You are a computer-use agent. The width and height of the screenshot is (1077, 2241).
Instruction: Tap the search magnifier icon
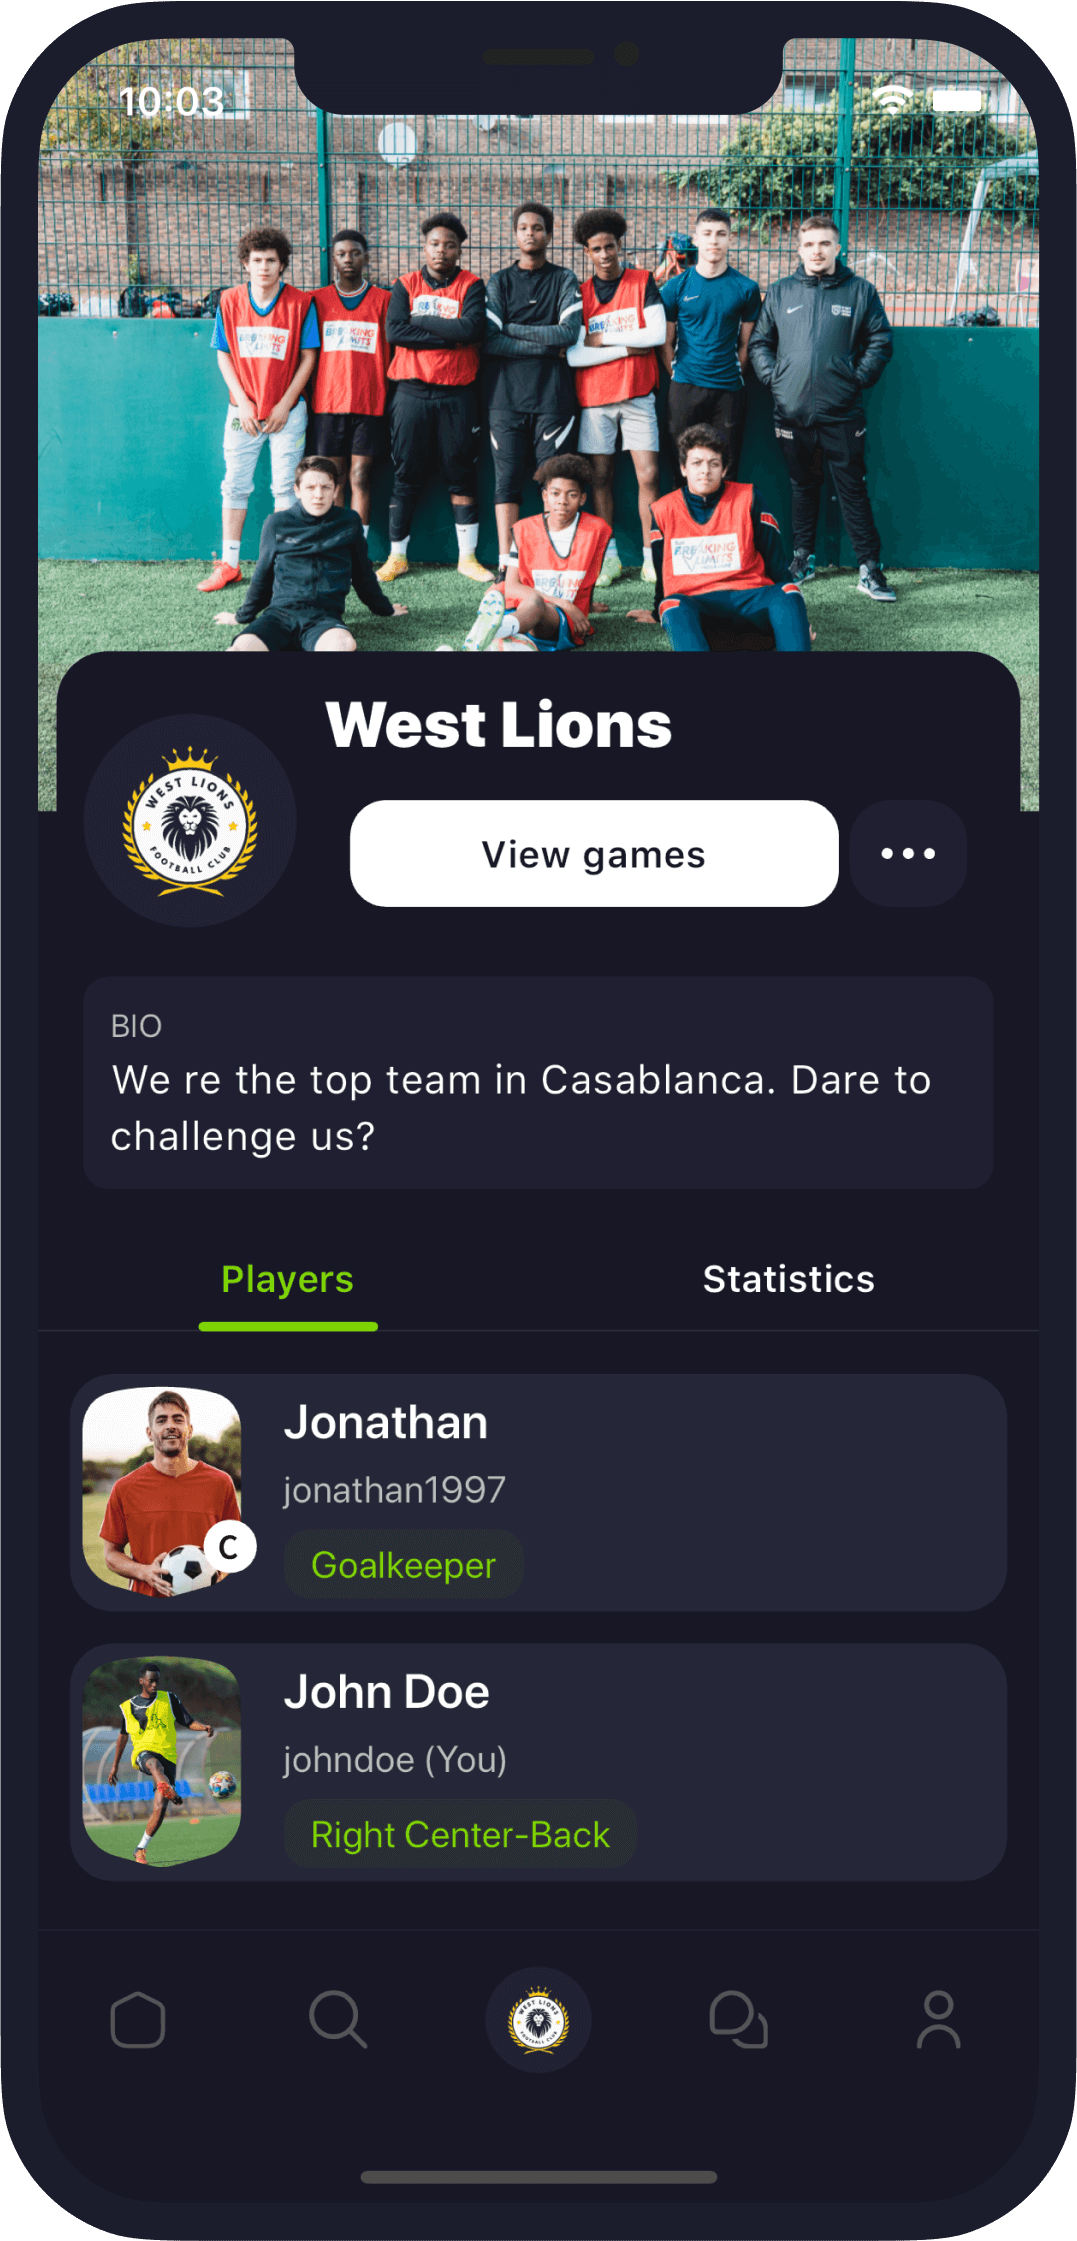(338, 2019)
